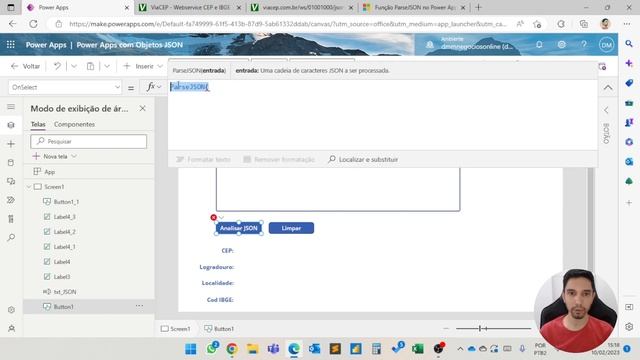The width and height of the screenshot is (640, 360).
Task: Open the Button1 more options ellipsis
Action: click(x=139, y=306)
